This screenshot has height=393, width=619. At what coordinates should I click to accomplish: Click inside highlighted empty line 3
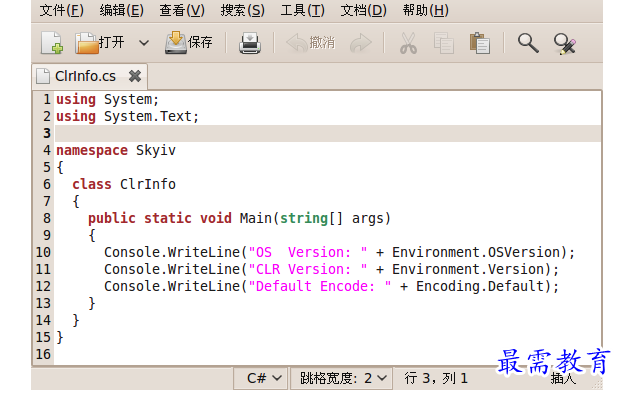pos(328,133)
